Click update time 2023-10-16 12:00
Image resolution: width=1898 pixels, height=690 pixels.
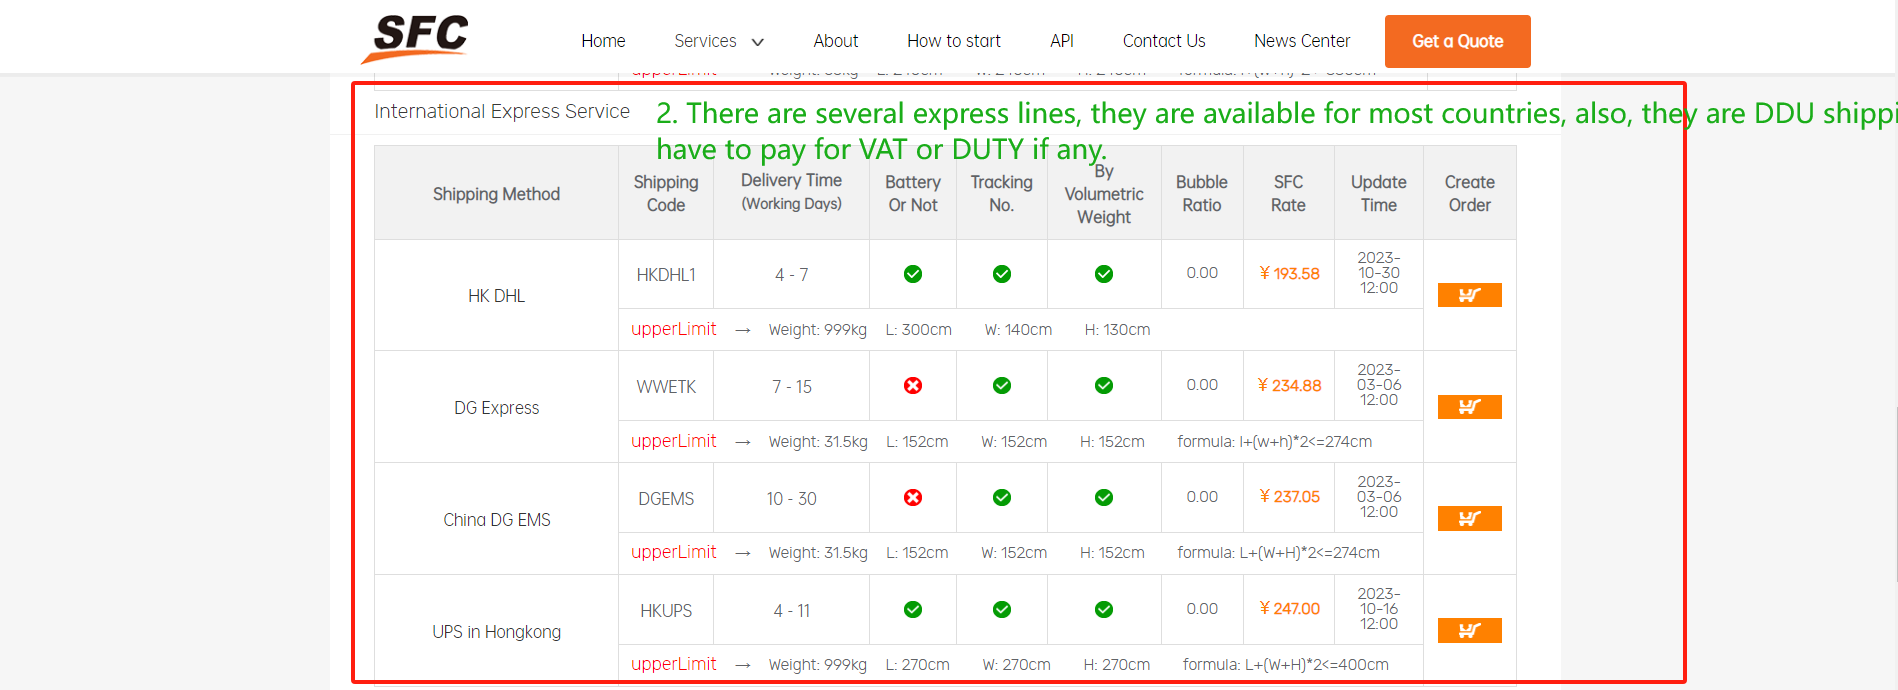coord(1379,609)
